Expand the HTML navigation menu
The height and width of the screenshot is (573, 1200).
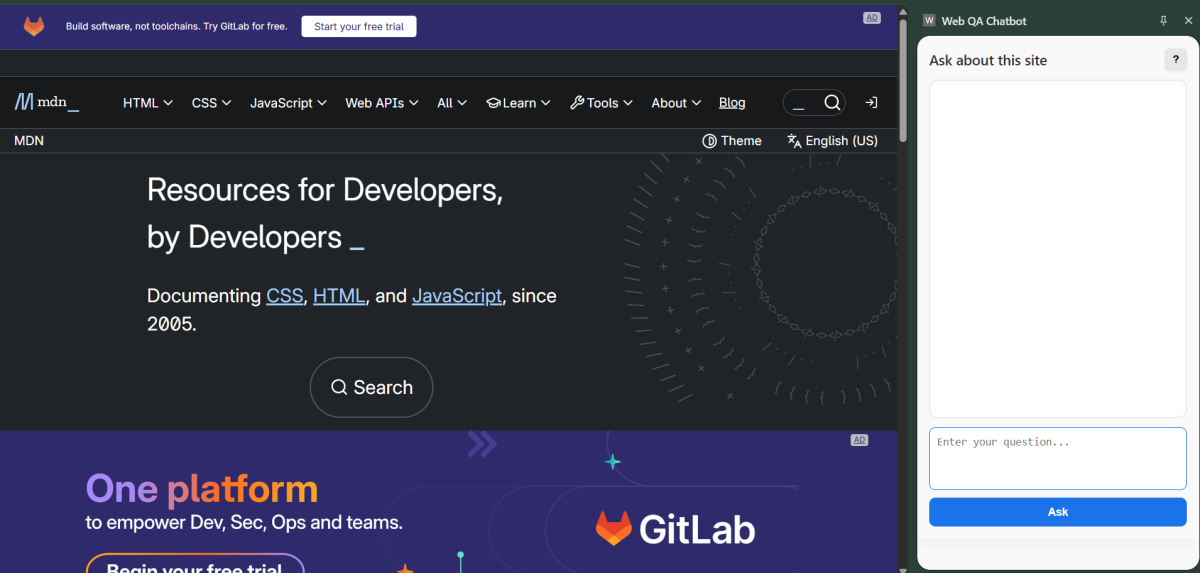pyautogui.click(x=147, y=103)
